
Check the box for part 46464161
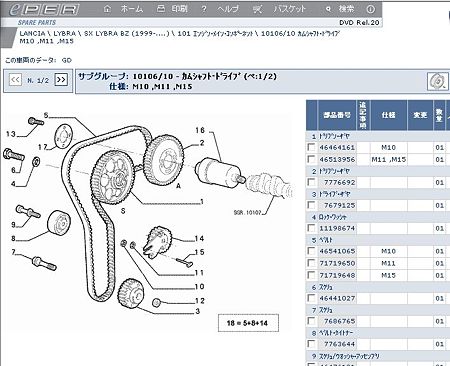(x=311, y=147)
